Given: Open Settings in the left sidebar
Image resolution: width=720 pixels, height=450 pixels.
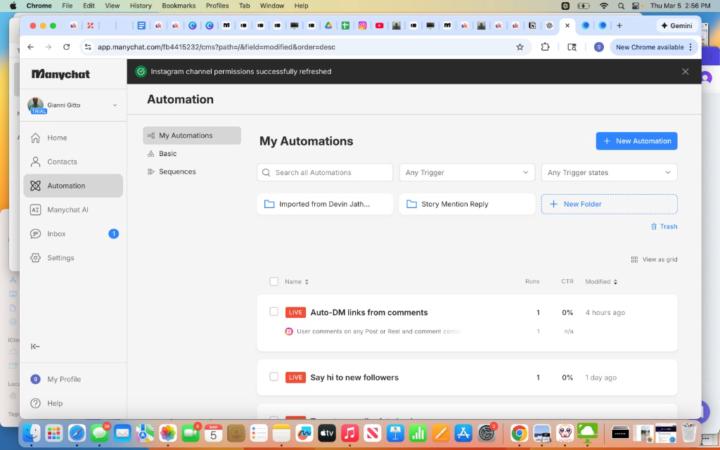Looking at the screenshot, I should [60, 257].
